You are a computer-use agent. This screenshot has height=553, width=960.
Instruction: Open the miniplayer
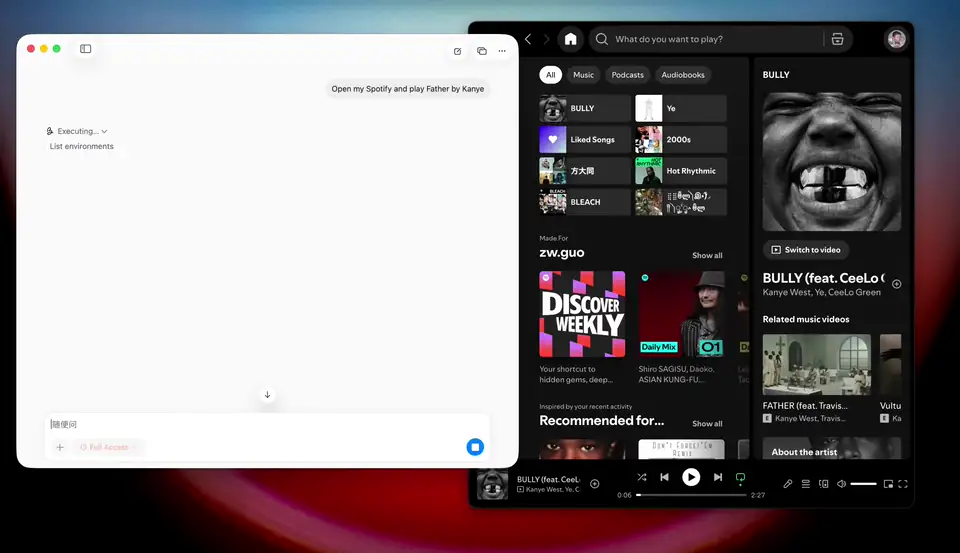point(888,484)
